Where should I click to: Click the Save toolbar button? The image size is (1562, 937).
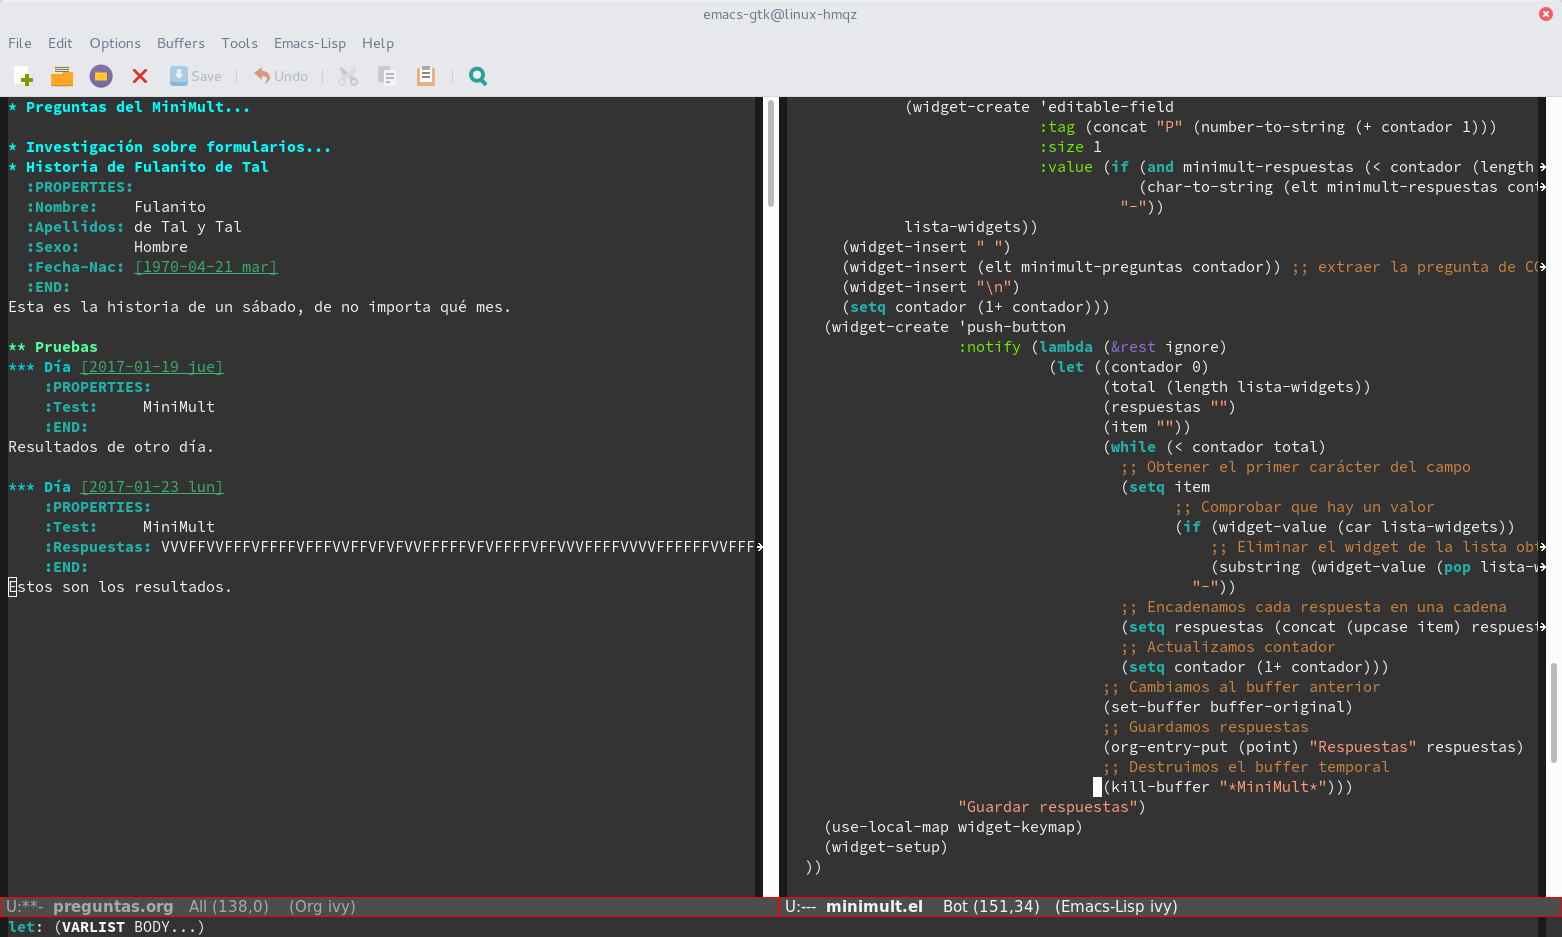pos(196,76)
